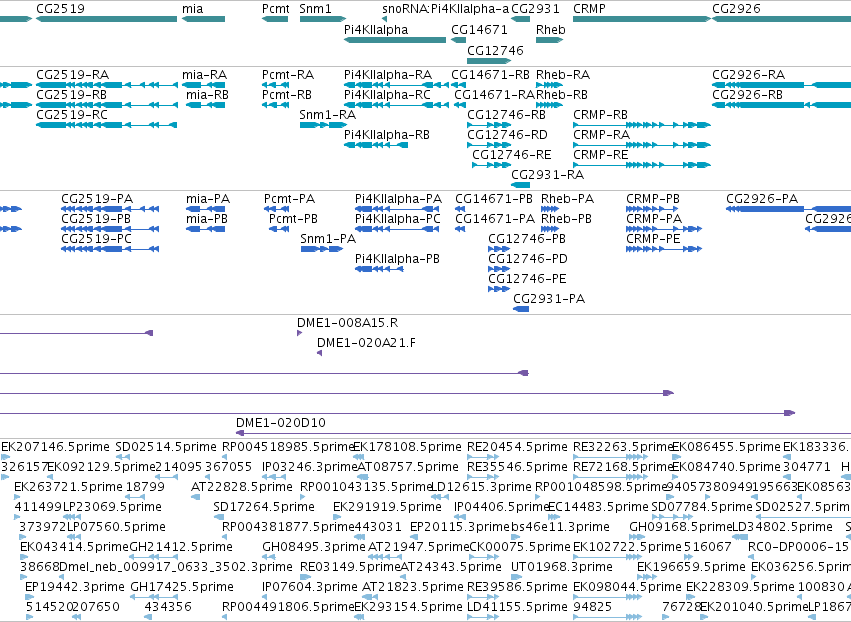The image size is (851, 622).
Task: Select EST EK291919.5prime
Action: click(x=388, y=507)
